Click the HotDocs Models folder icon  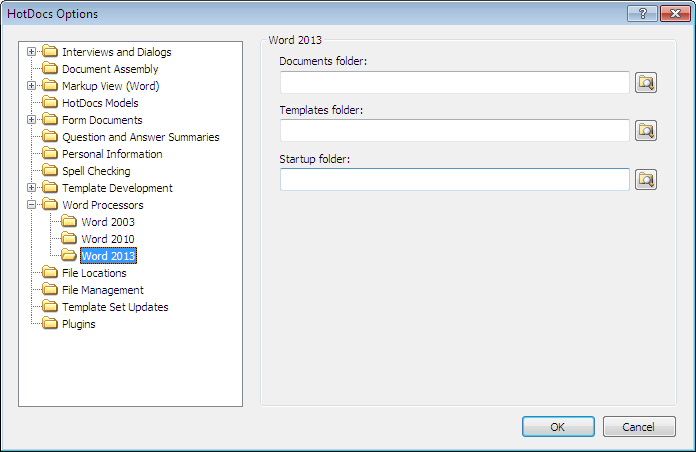(50, 103)
